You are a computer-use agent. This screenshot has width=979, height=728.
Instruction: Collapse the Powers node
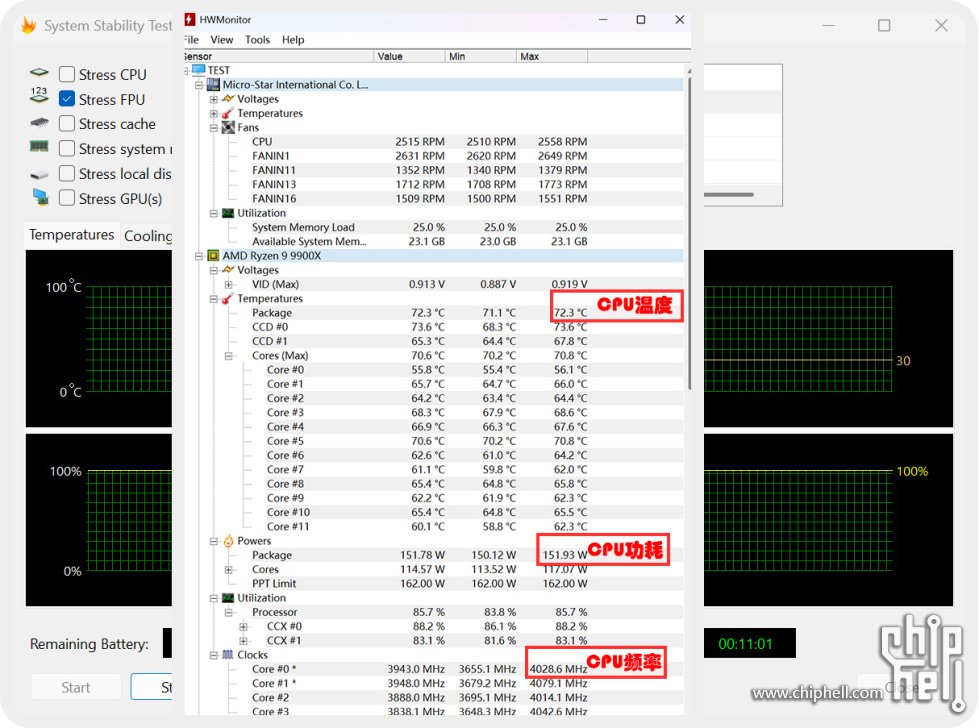(214, 541)
